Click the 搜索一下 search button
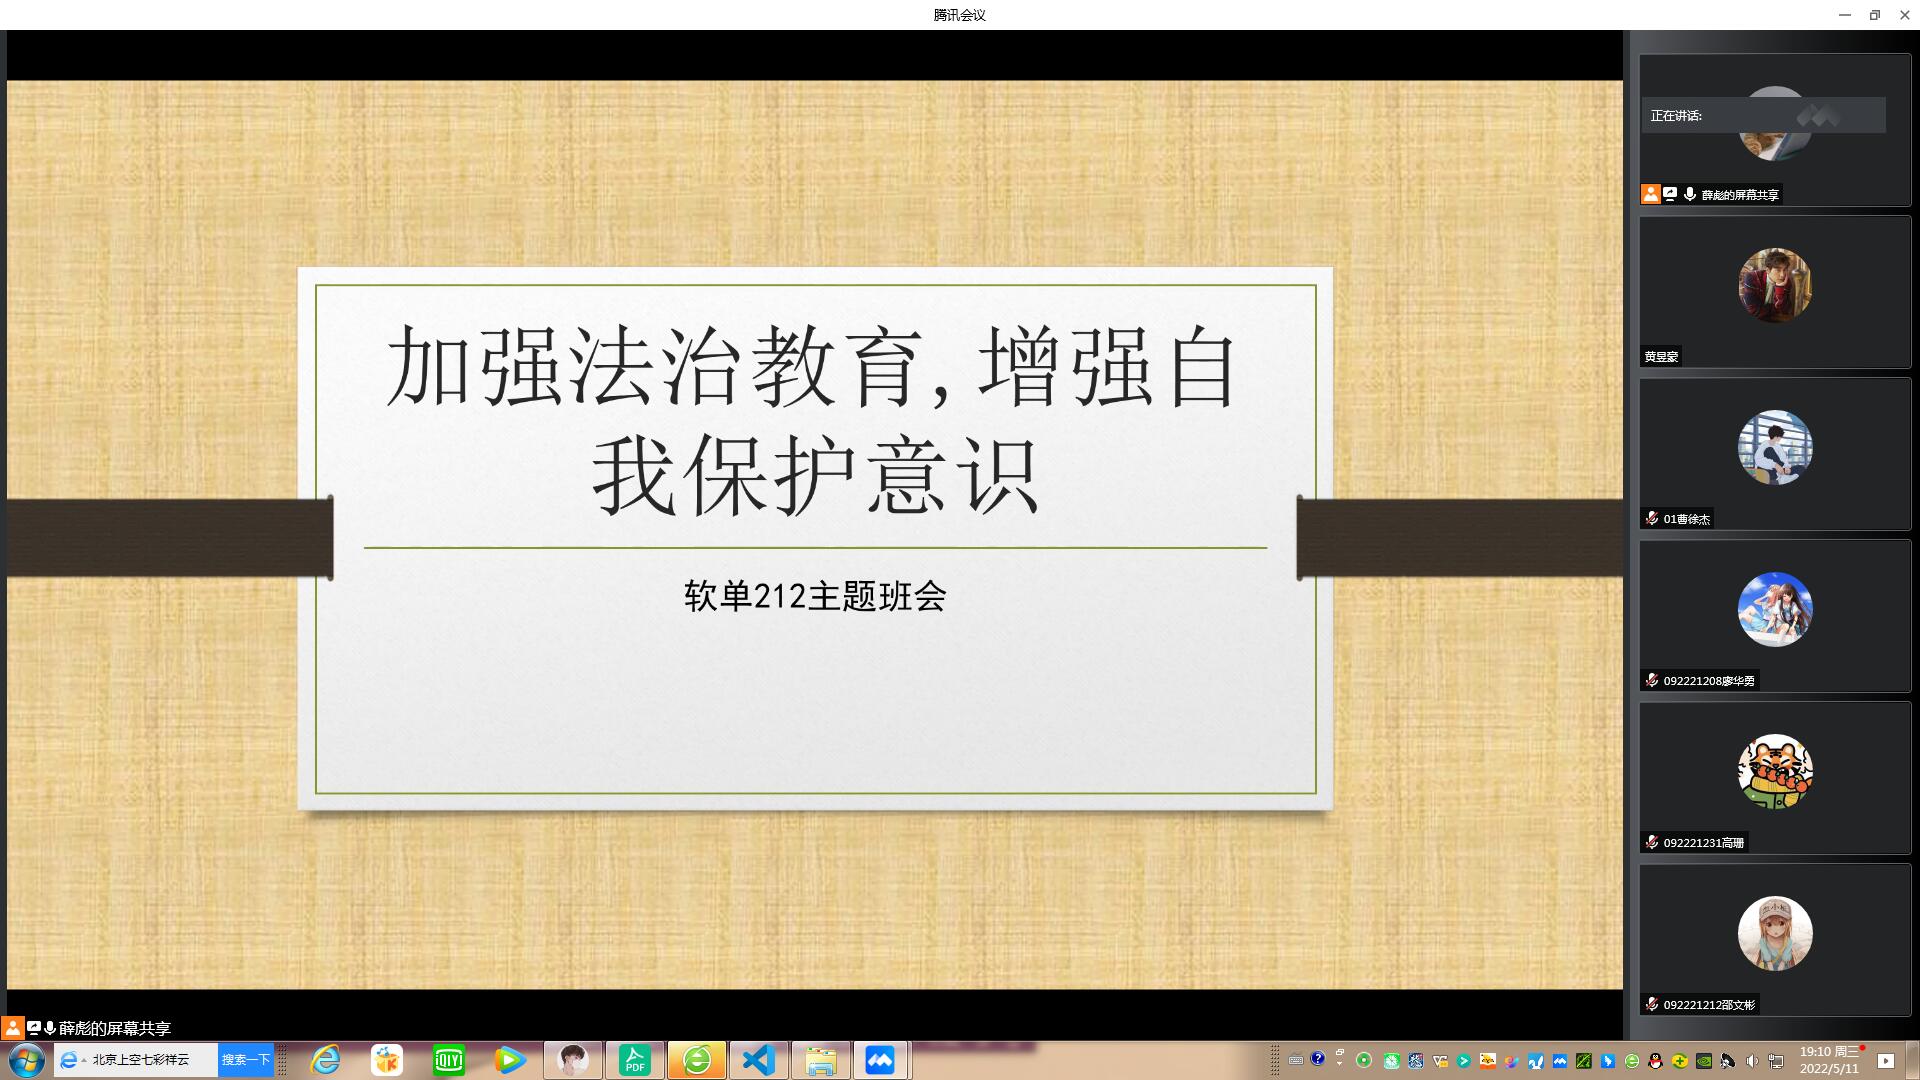The height and width of the screenshot is (1080, 1920). pyautogui.click(x=246, y=1060)
